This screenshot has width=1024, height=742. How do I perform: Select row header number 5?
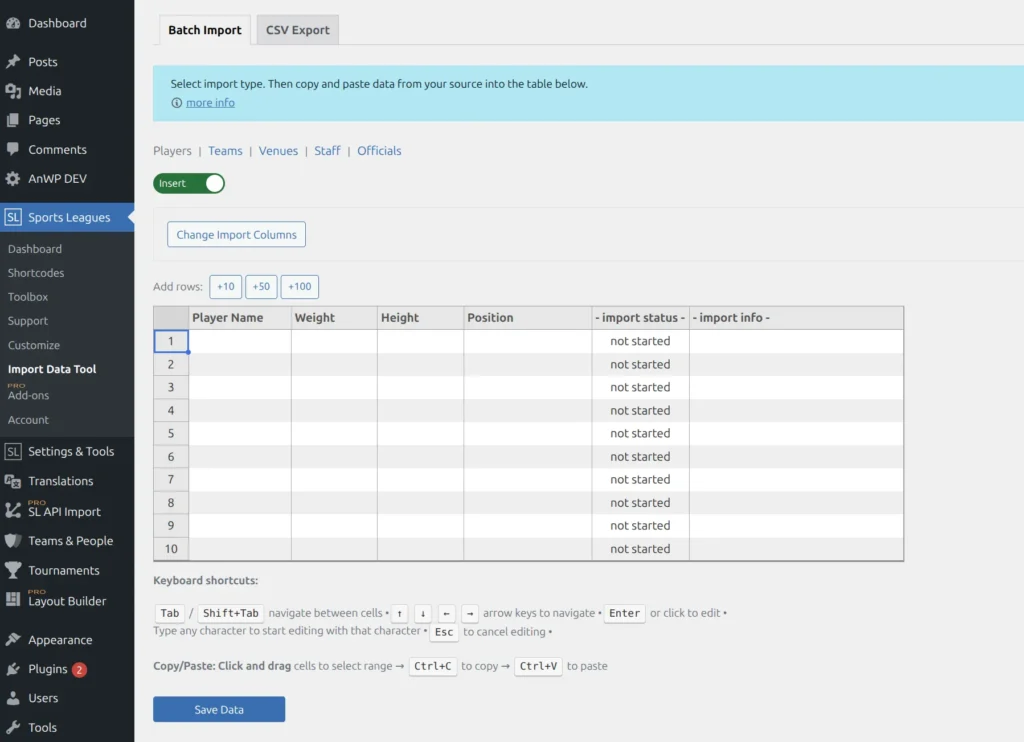point(171,434)
